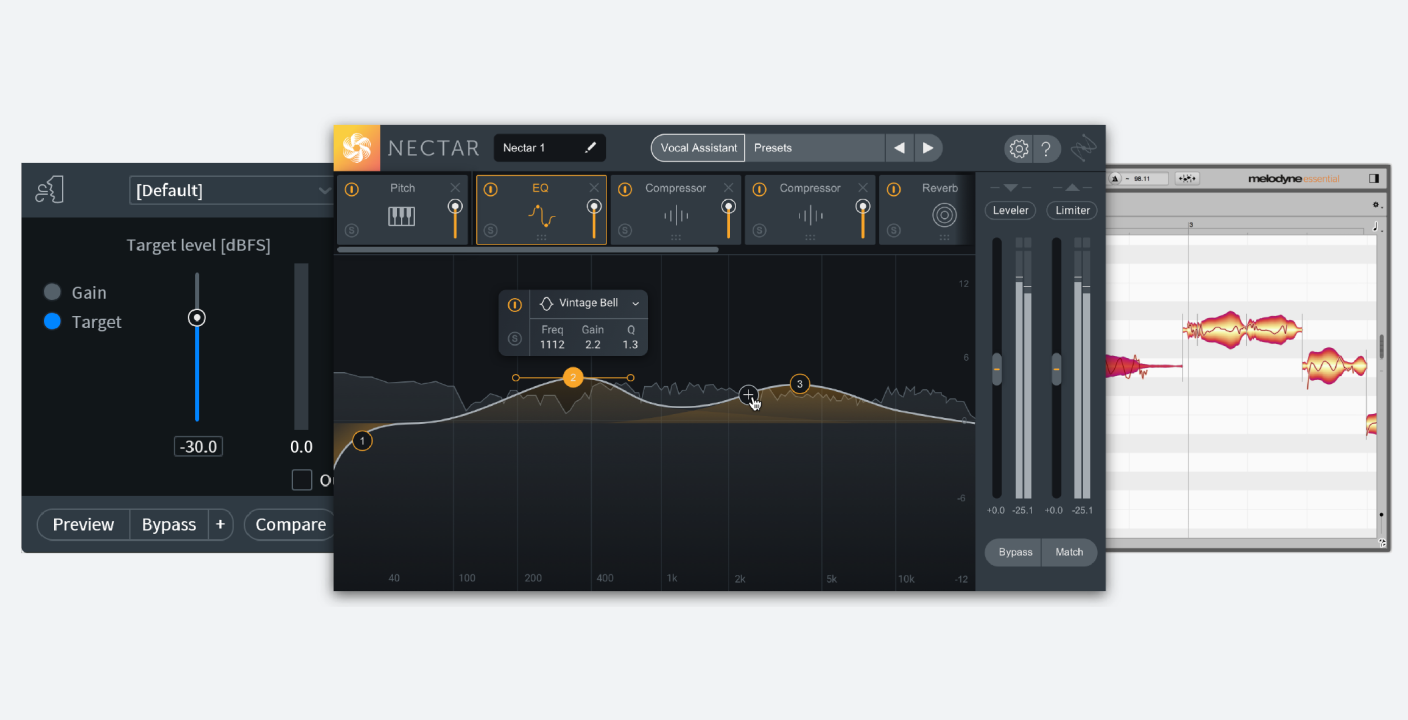Click the second Compressor module waveform icon
The height and width of the screenshot is (720, 1408).
click(x=811, y=216)
